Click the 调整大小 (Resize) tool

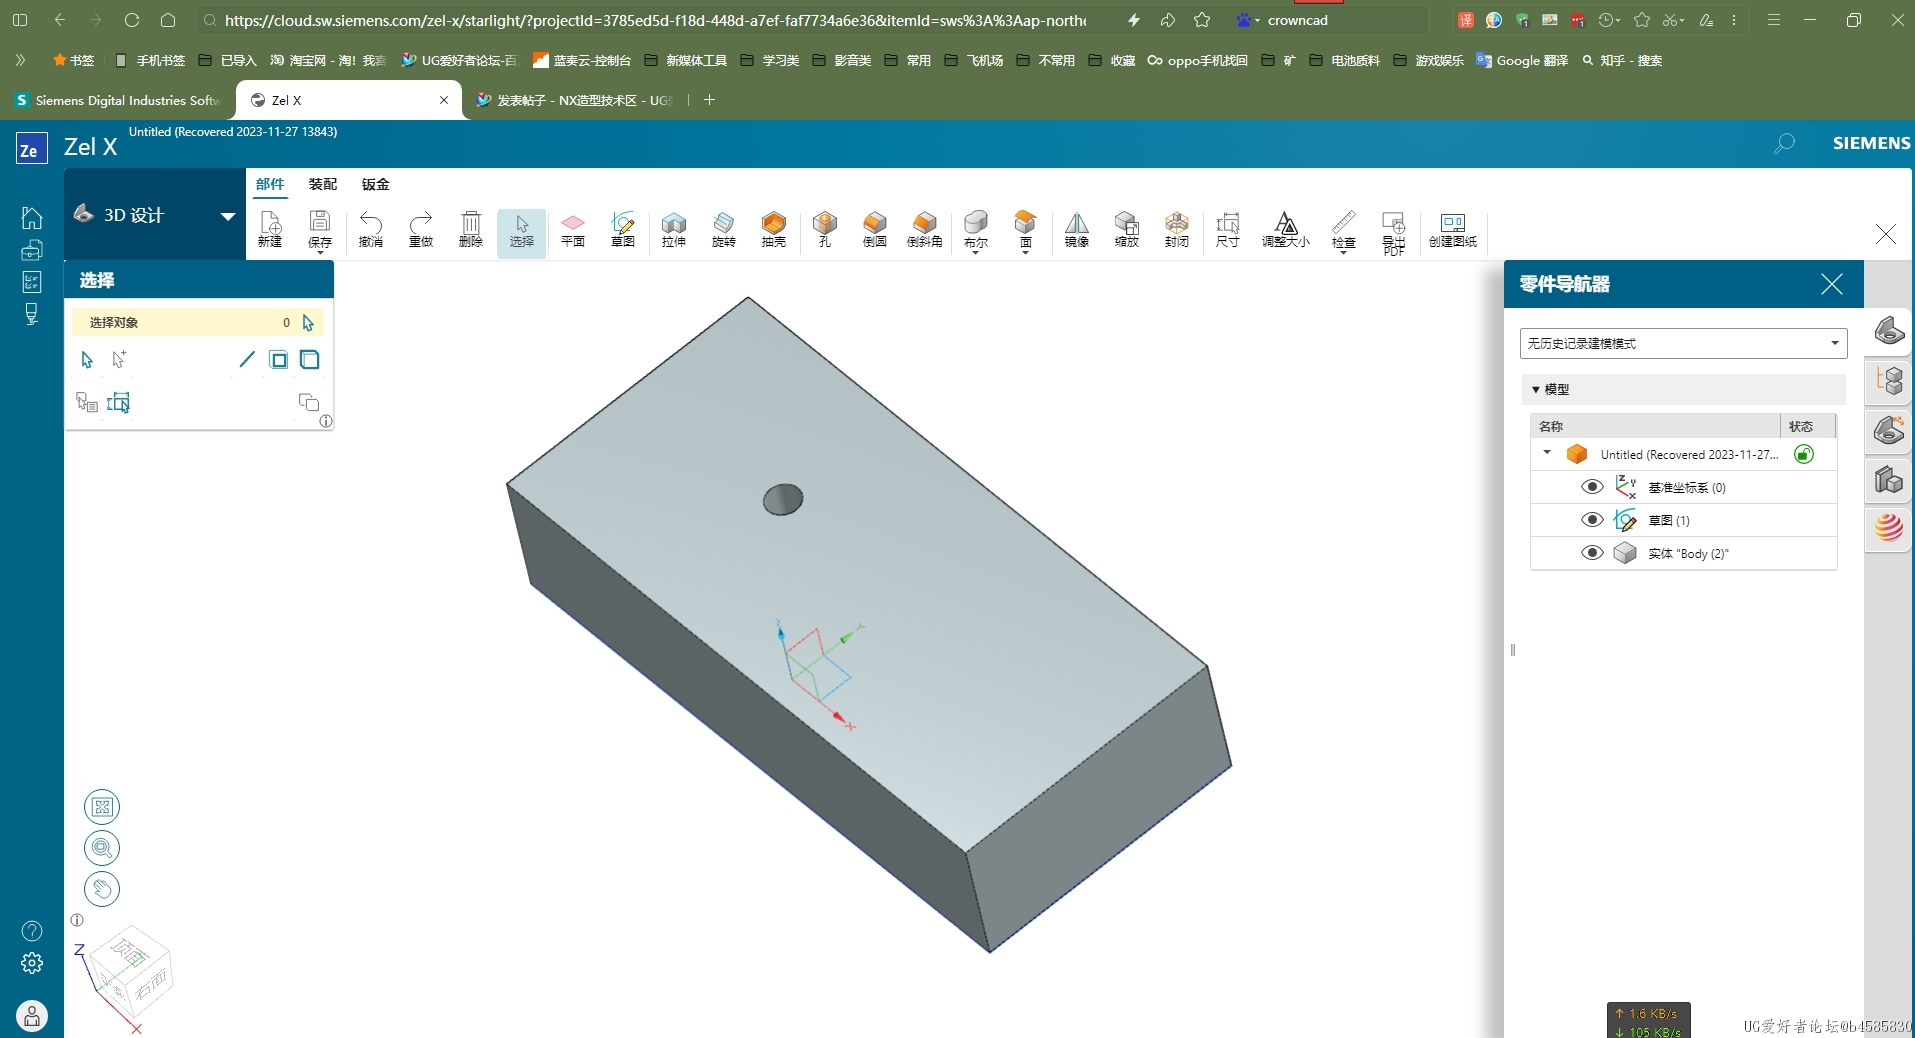(x=1286, y=229)
